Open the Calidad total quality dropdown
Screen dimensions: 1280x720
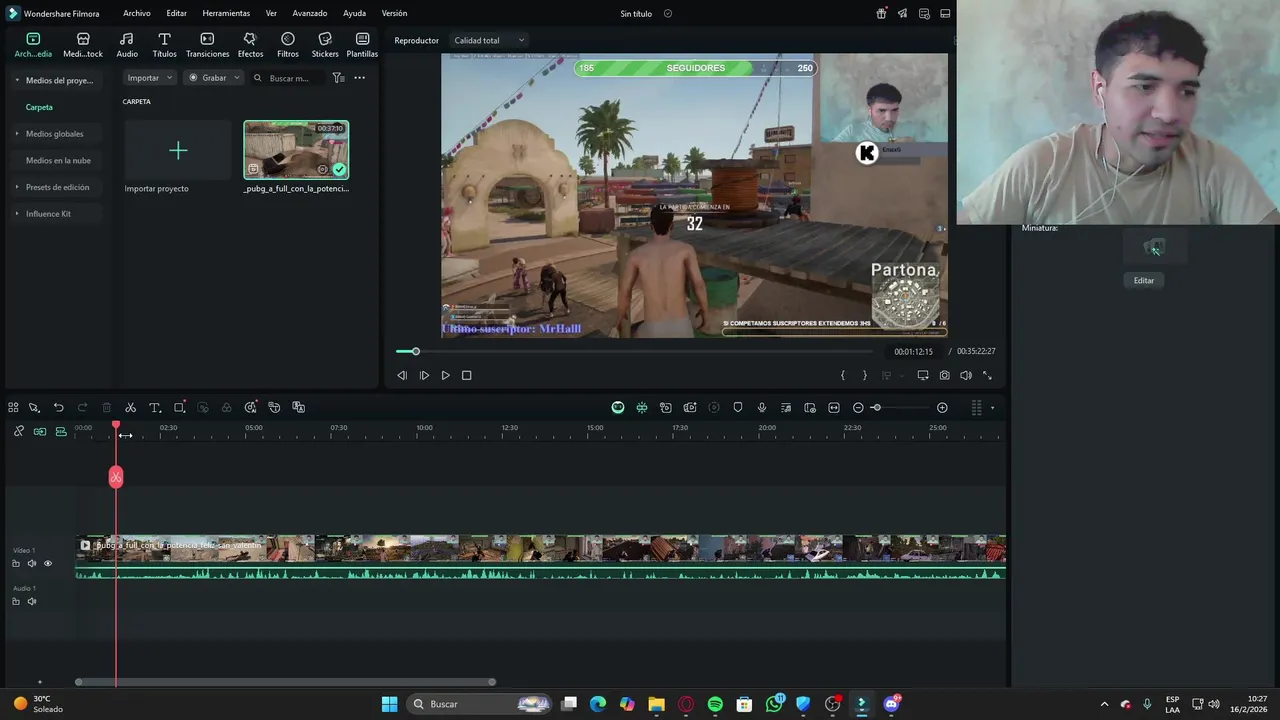[x=489, y=40]
